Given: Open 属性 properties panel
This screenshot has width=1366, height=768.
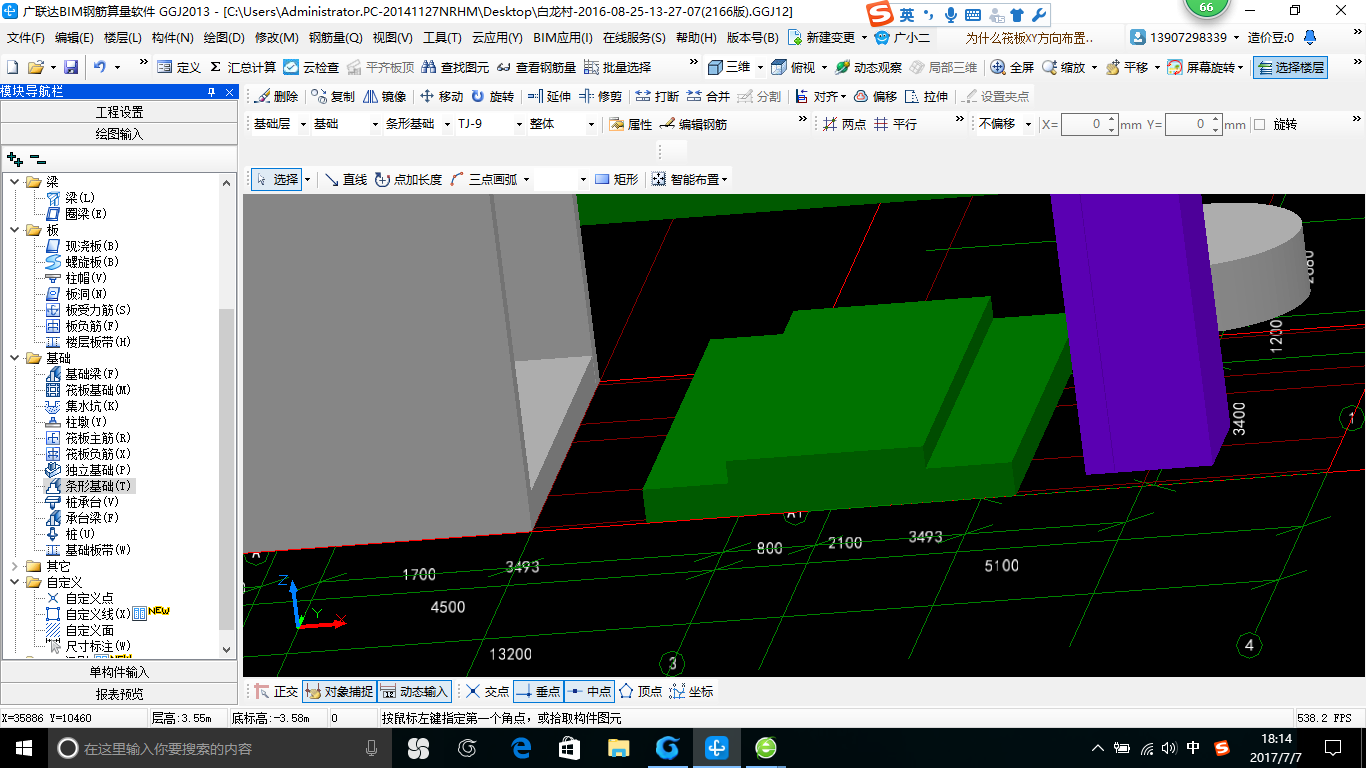Looking at the screenshot, I should [x=630, y=124].
